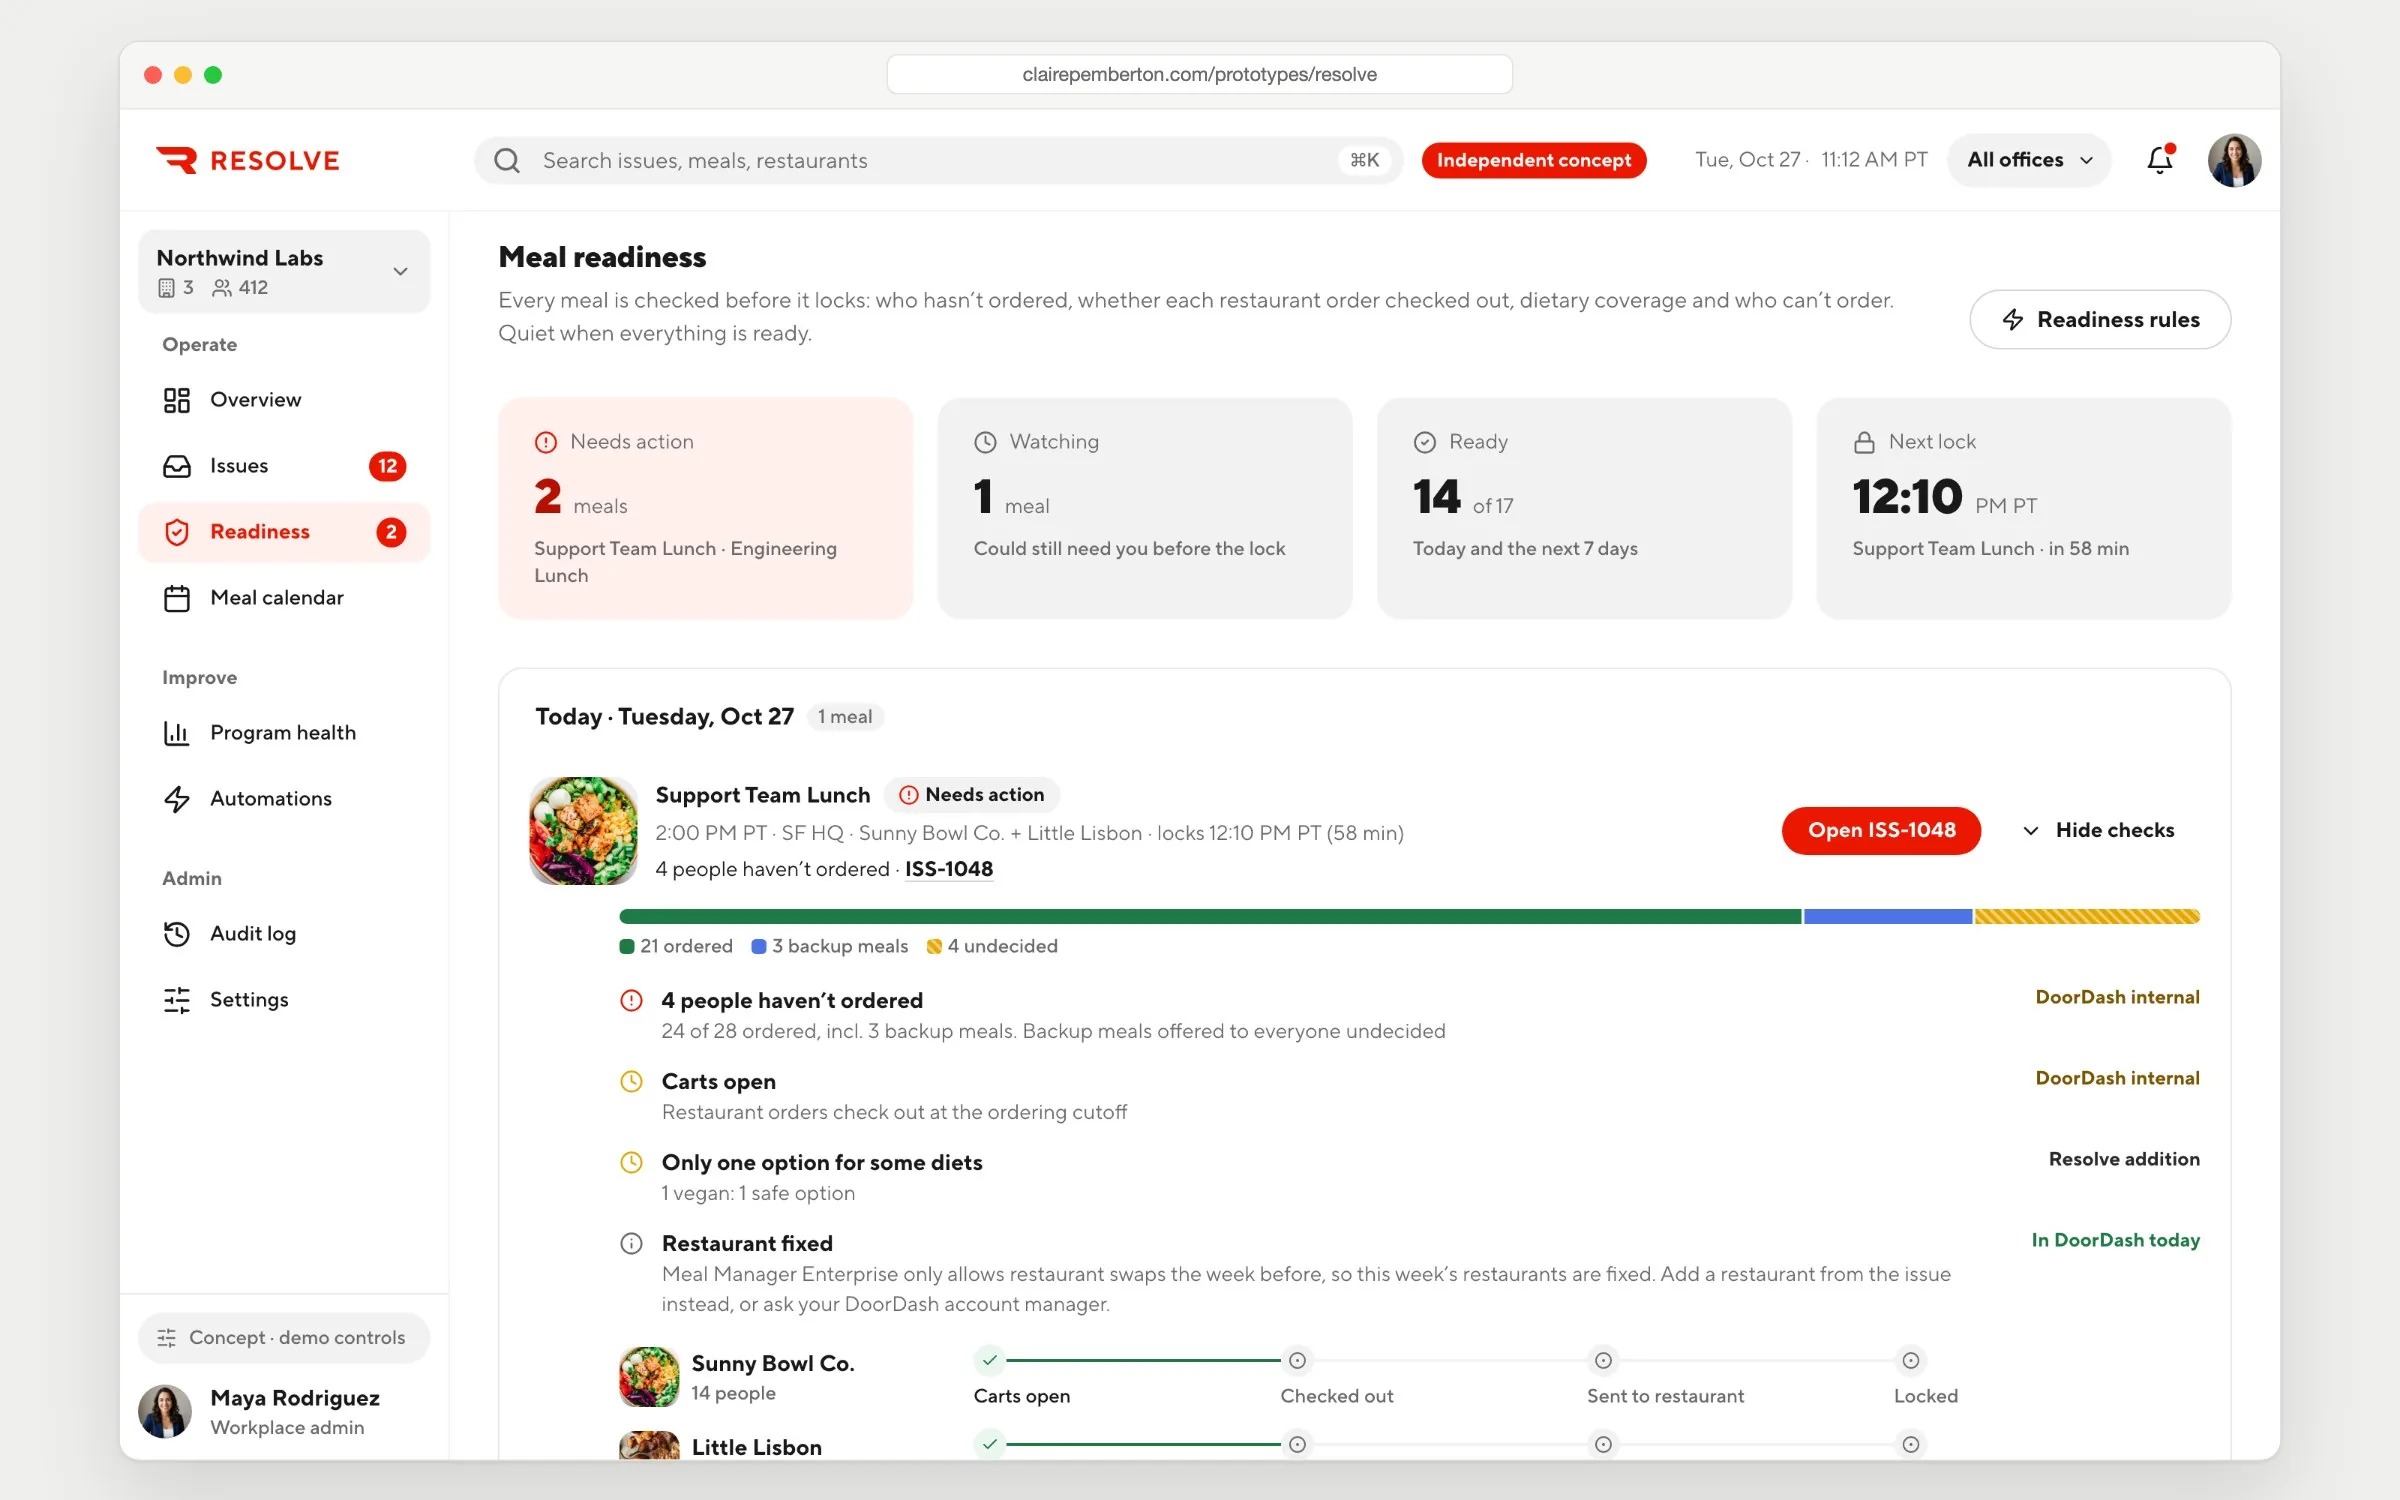Click the green ordered segment of progress bar
Viewport: 2400px width, 1500px height.
(1210, 917)
